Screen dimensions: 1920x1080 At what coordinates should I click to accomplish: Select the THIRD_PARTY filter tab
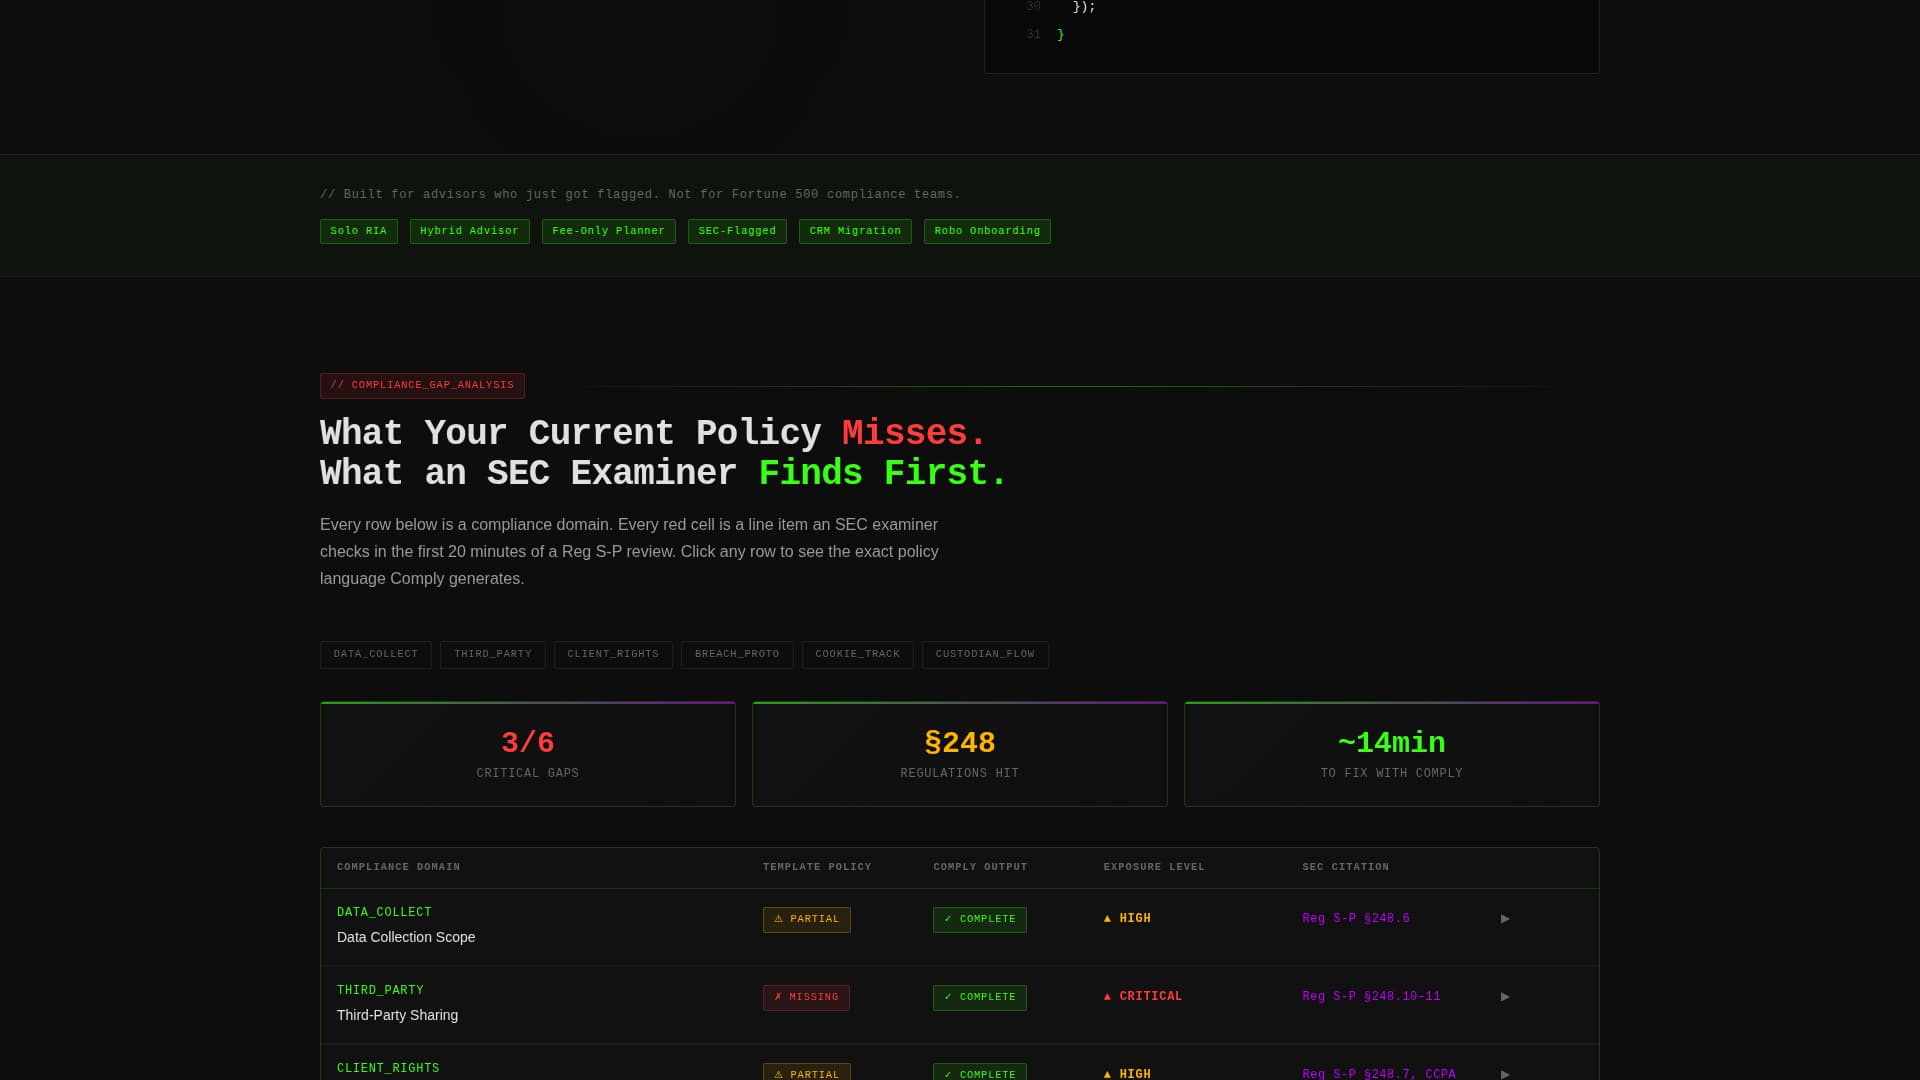tap(493, 655)
